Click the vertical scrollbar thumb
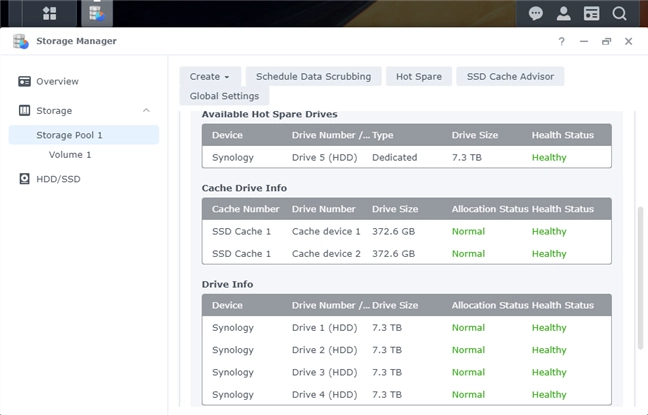This screenshot has height=415, width=648. tap(640, 278)
